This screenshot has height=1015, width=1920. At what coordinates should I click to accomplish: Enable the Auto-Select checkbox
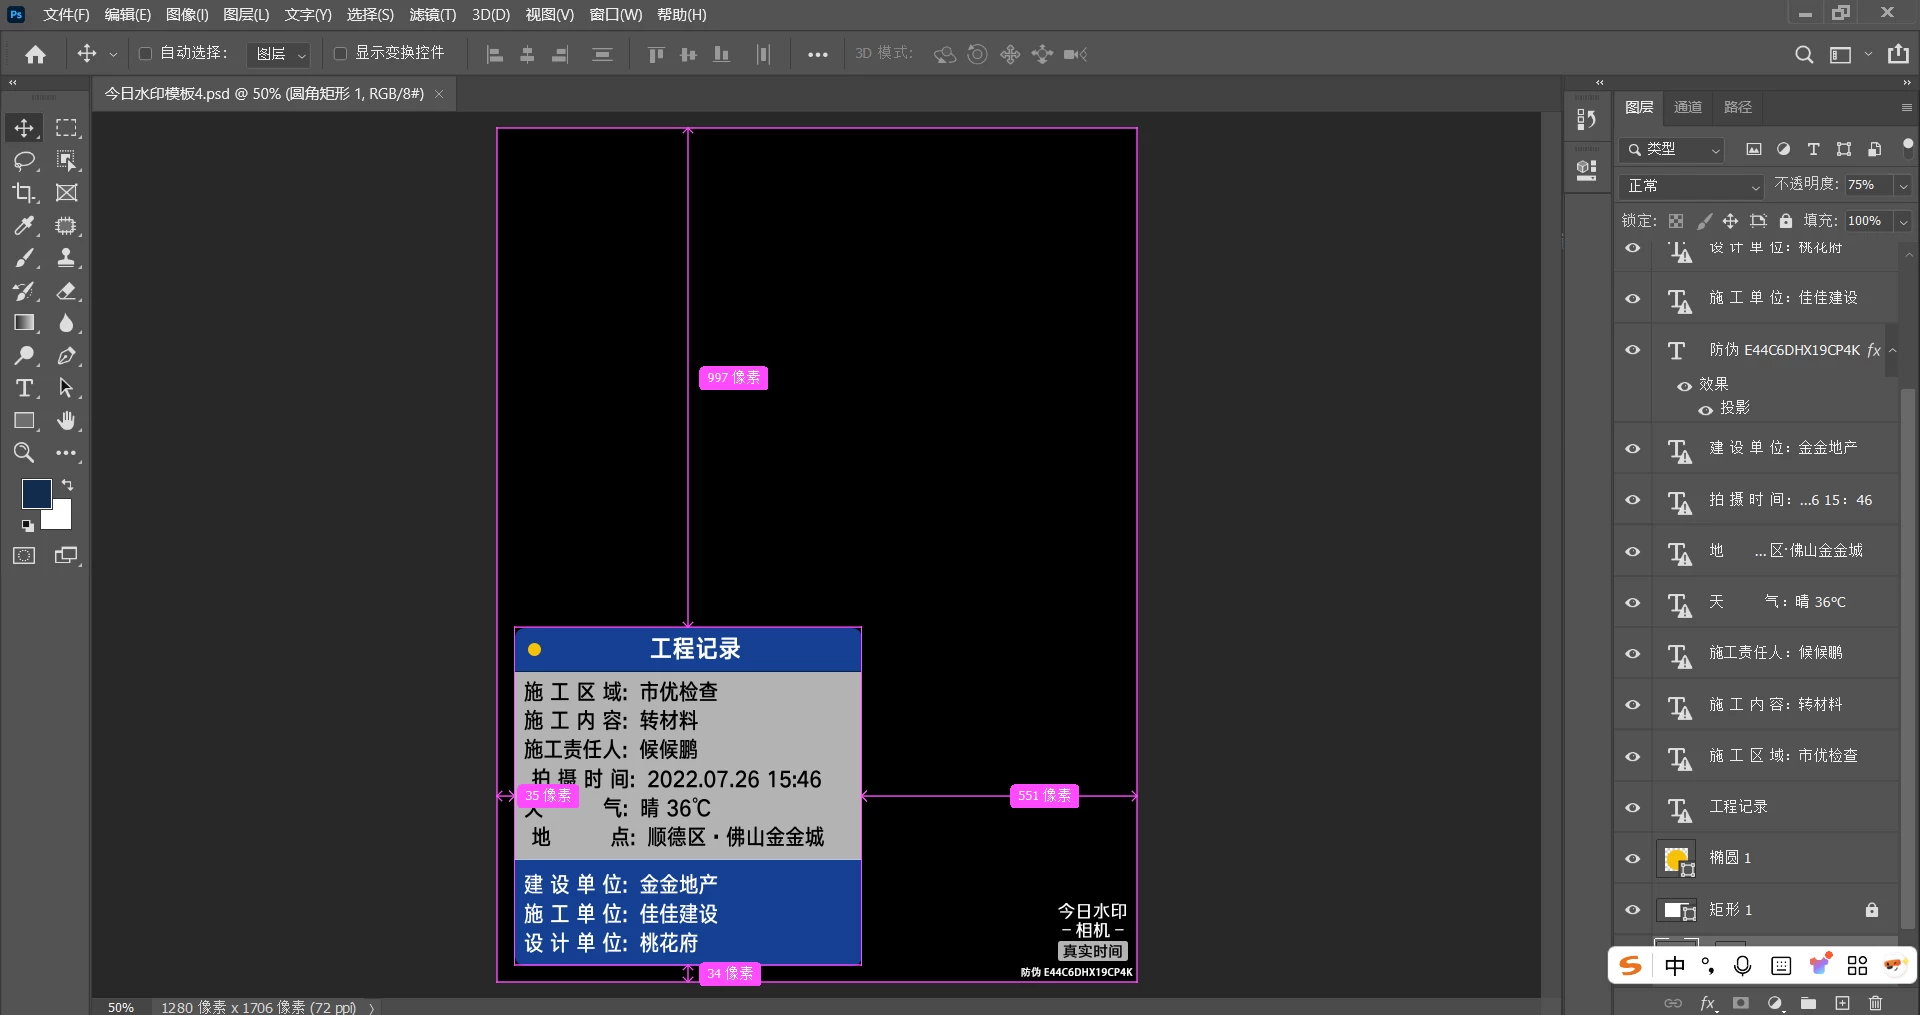pos(145,54)
